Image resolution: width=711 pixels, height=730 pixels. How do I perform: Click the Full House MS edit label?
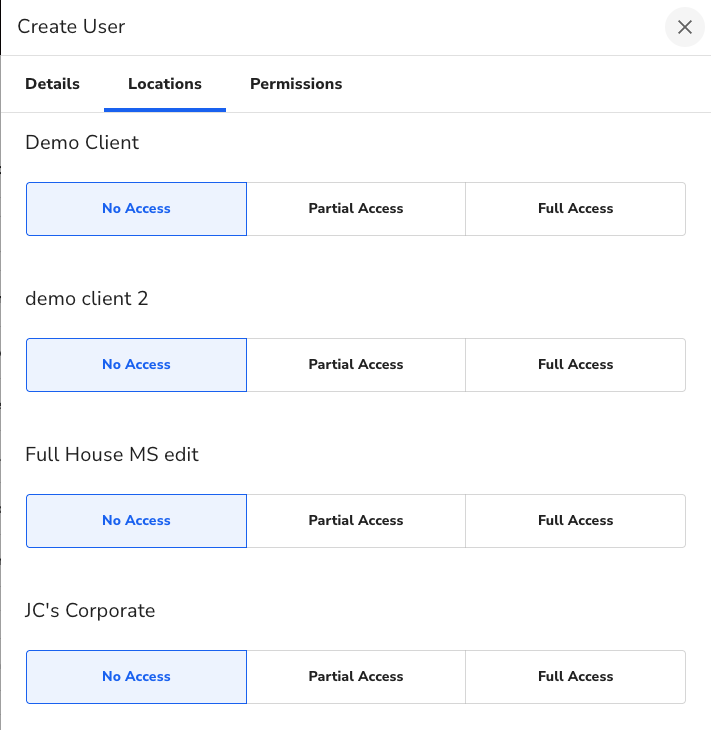click(x=112, y=455)
